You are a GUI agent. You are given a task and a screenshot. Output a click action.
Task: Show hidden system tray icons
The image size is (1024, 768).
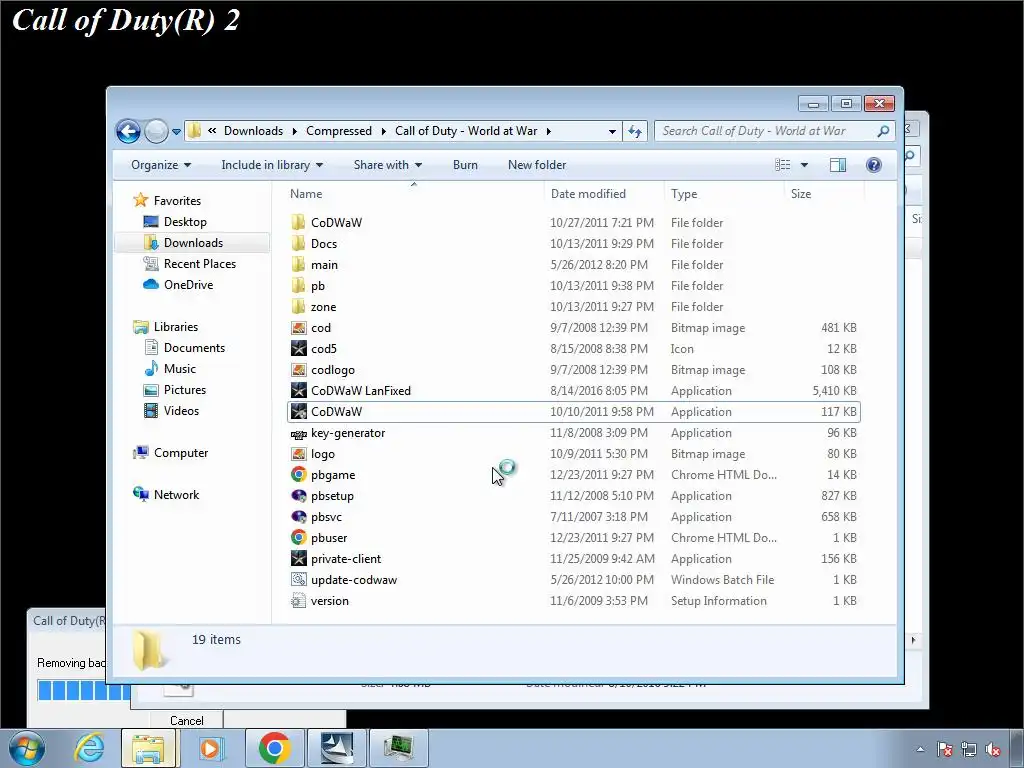click(920, 749)
